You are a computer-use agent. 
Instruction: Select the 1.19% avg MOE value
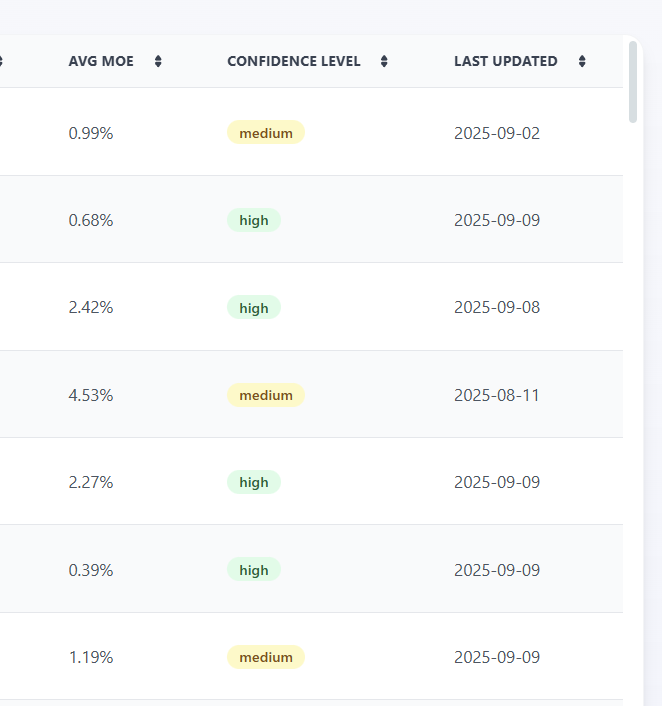91,657
